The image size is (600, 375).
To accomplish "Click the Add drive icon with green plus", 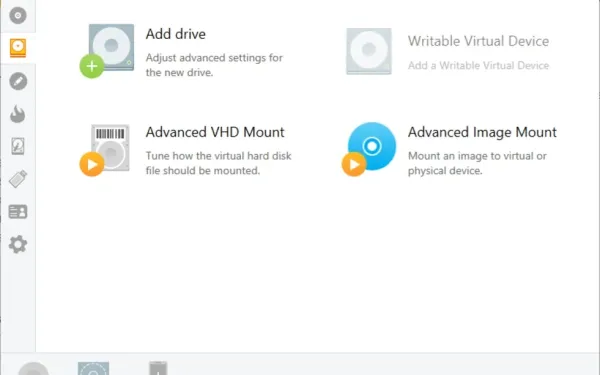I will tap(107, 51).
